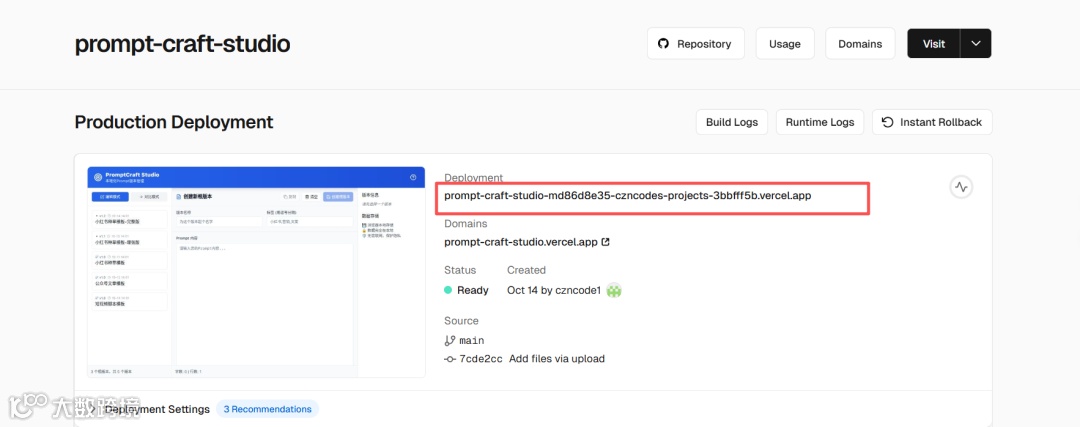Click the czncode1 avatar icon

(x=614, y=291)
